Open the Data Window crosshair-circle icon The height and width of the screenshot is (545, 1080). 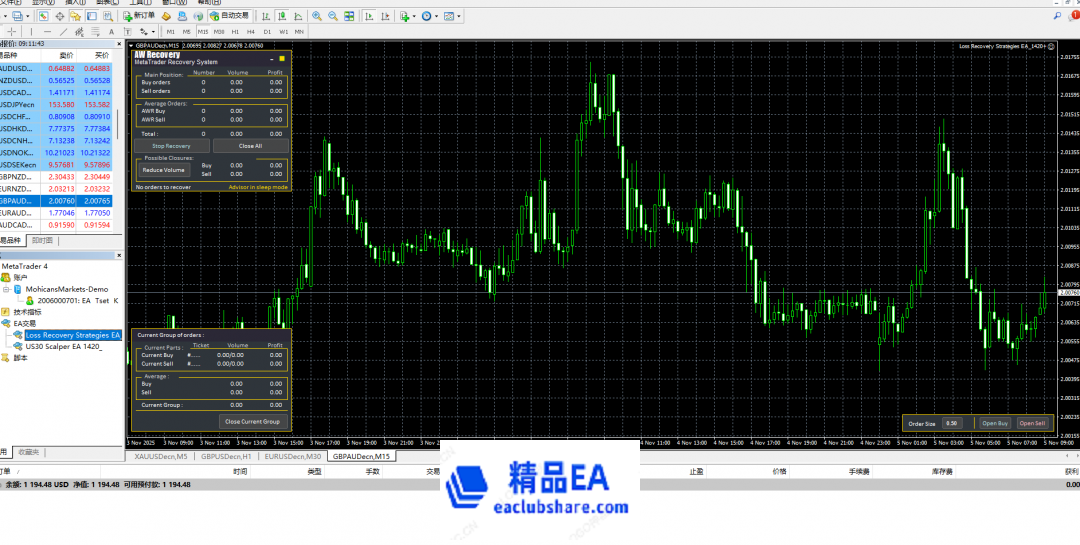click(60, 16)
